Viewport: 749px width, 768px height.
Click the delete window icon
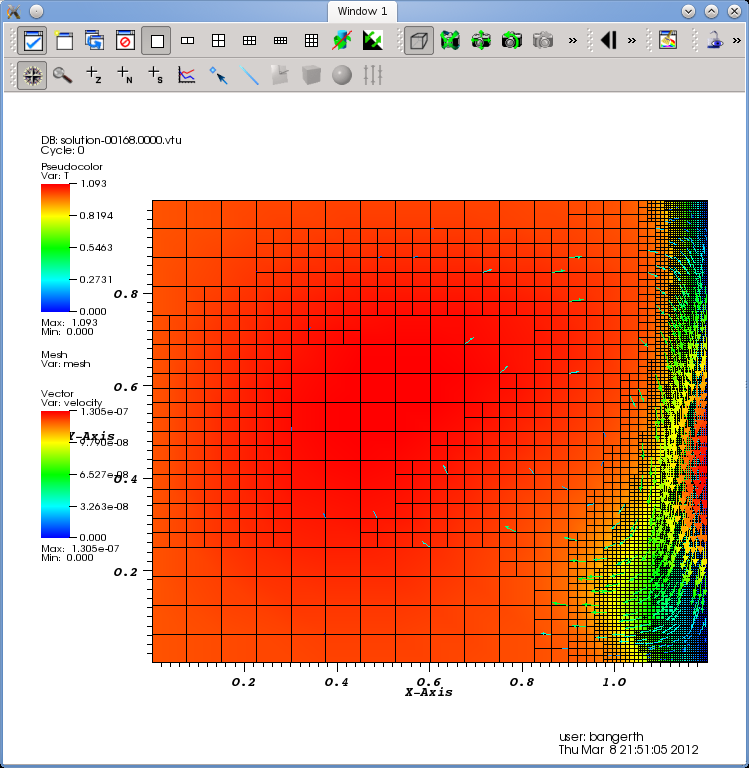tap(125, 41)
